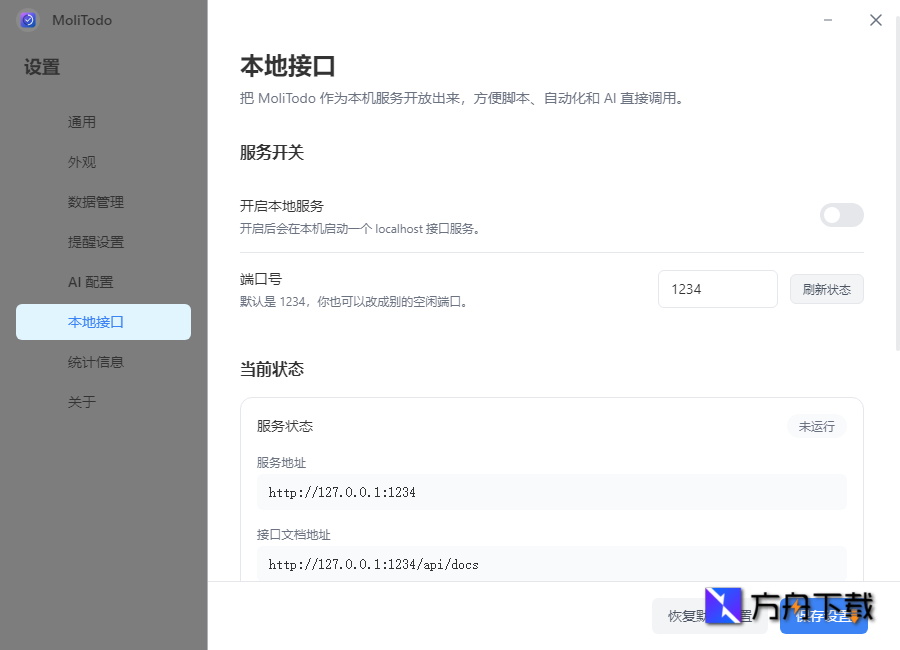Open 数据管理 settings section

(x=95, y=202)
